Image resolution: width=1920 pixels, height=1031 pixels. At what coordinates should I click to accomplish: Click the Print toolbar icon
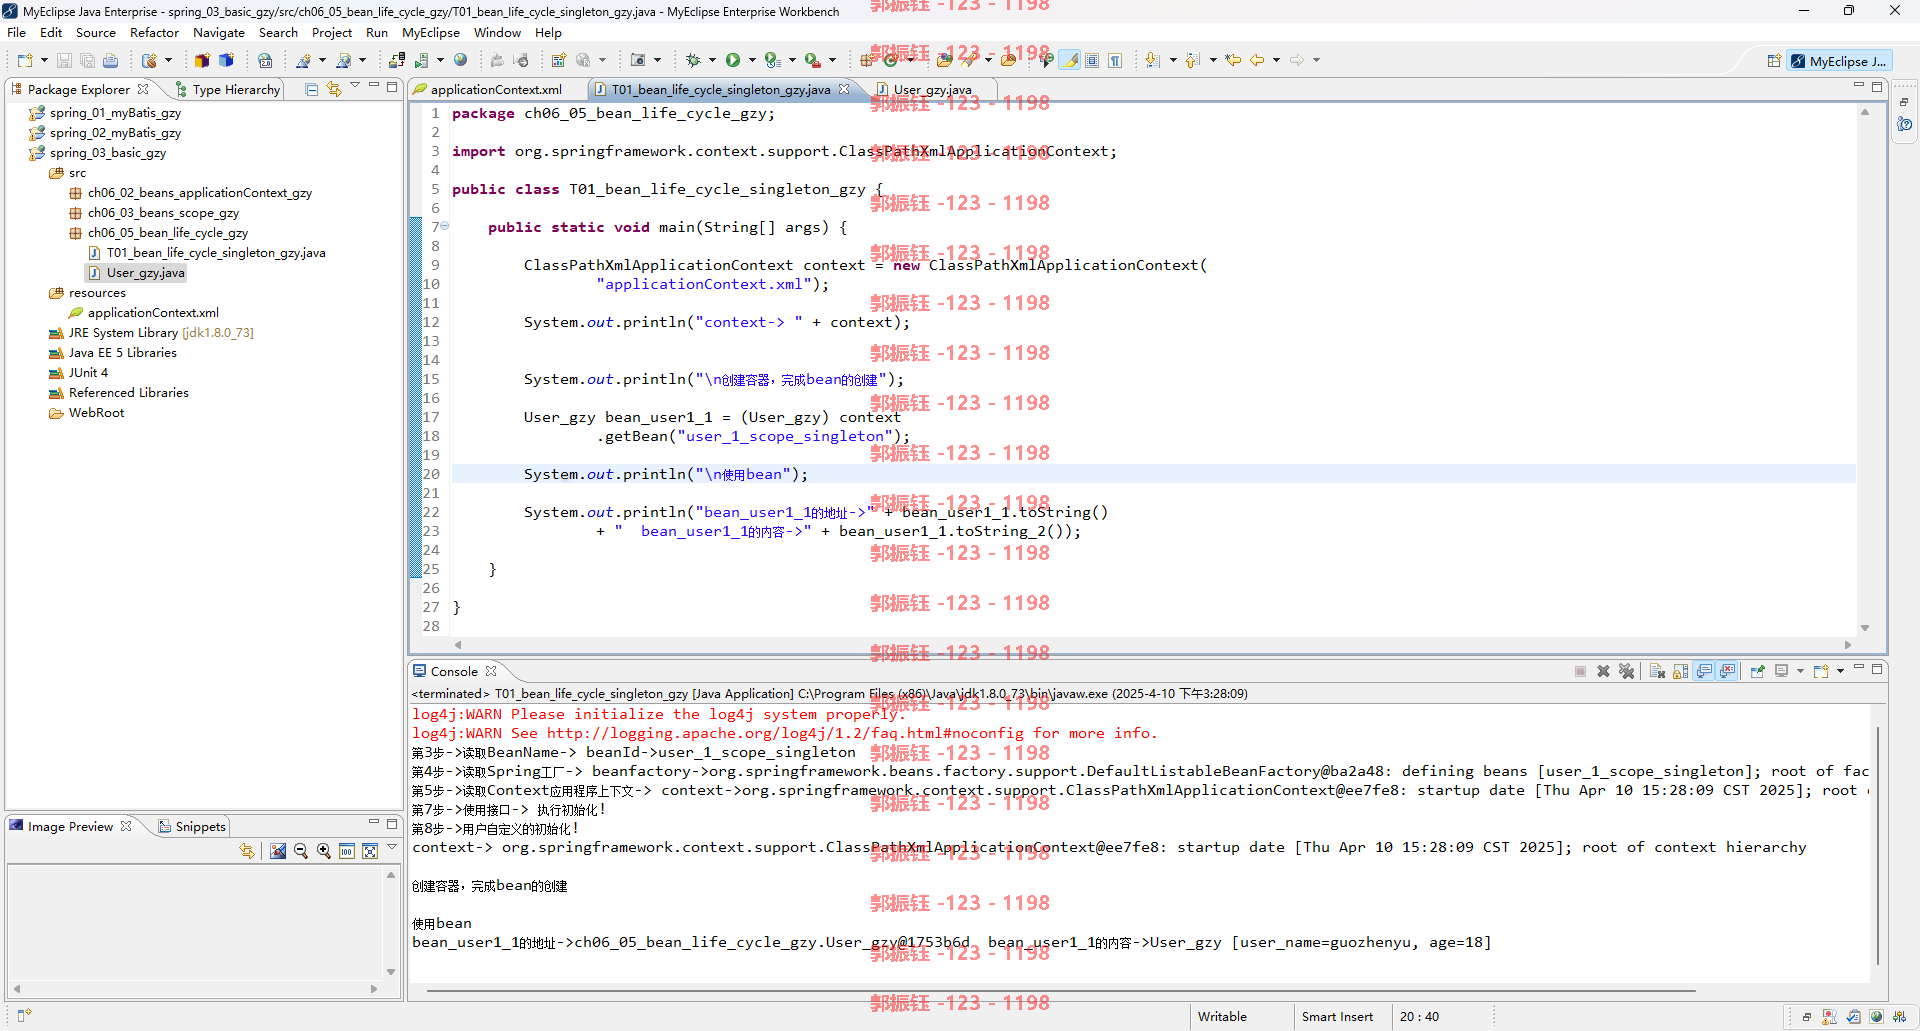click(x=111, y=60)
